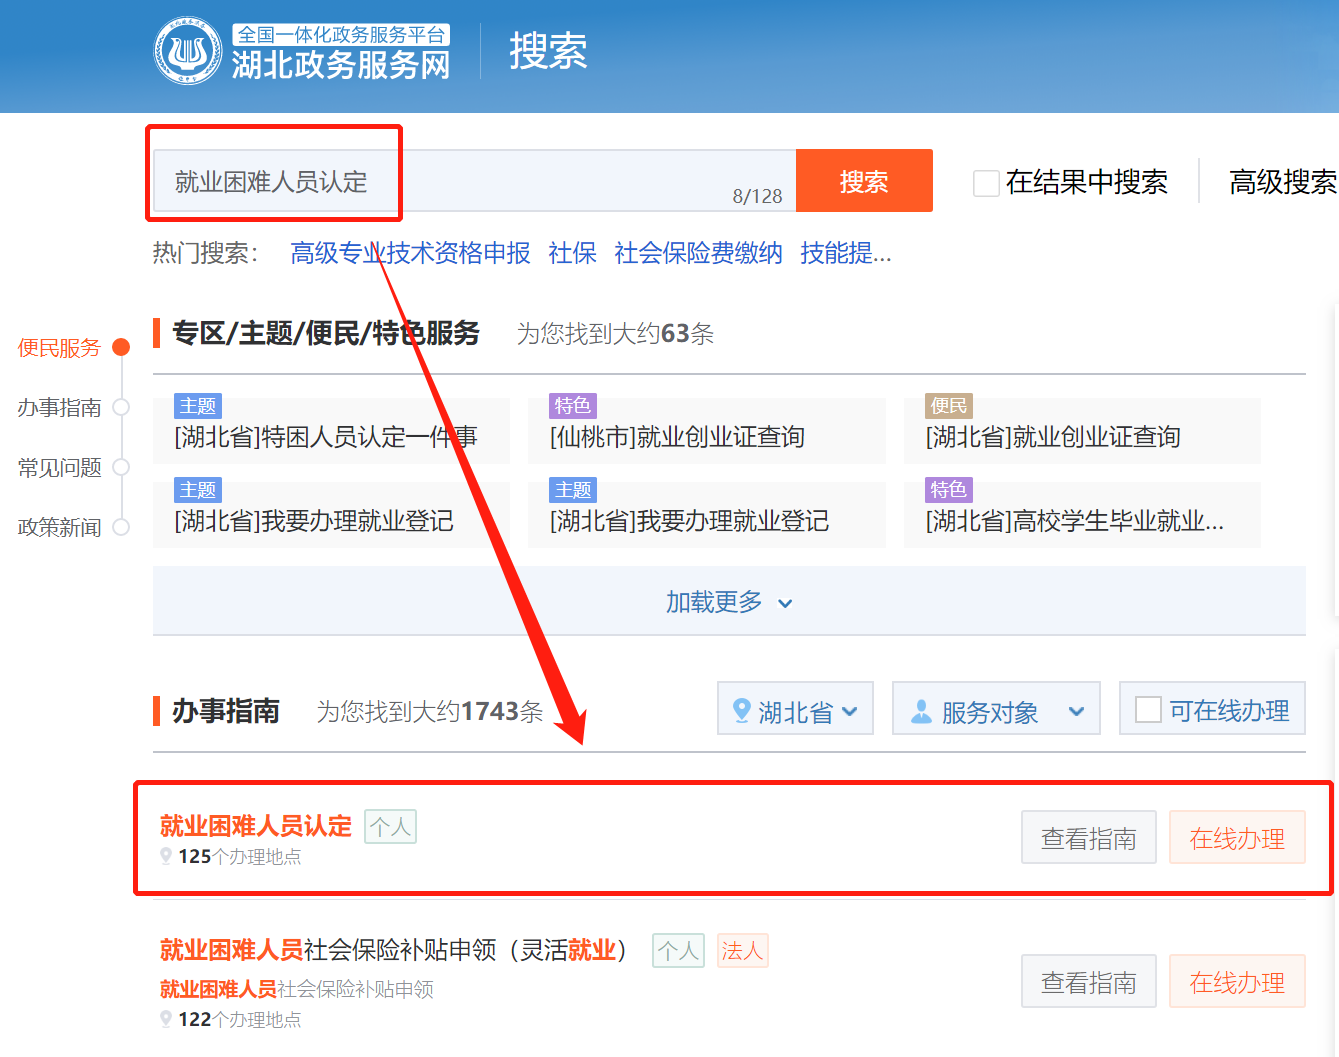Image resolution: width=1339 pixels, height=1057 pixels.
Task: Click location pin beside 122个办理地点
Action: click(166, 1019)
